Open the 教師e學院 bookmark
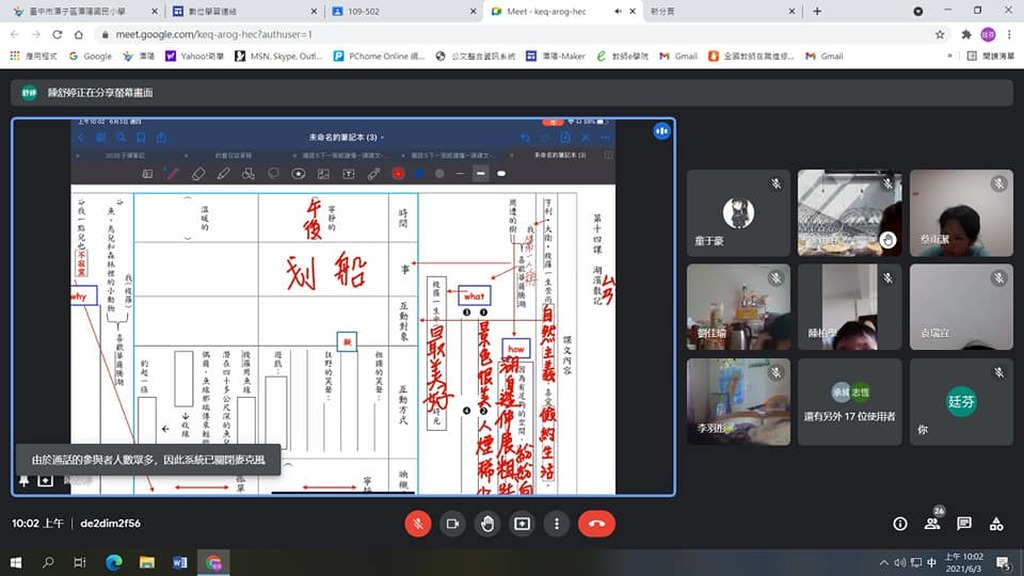The image size is (1024, 576). pos(622,56)
